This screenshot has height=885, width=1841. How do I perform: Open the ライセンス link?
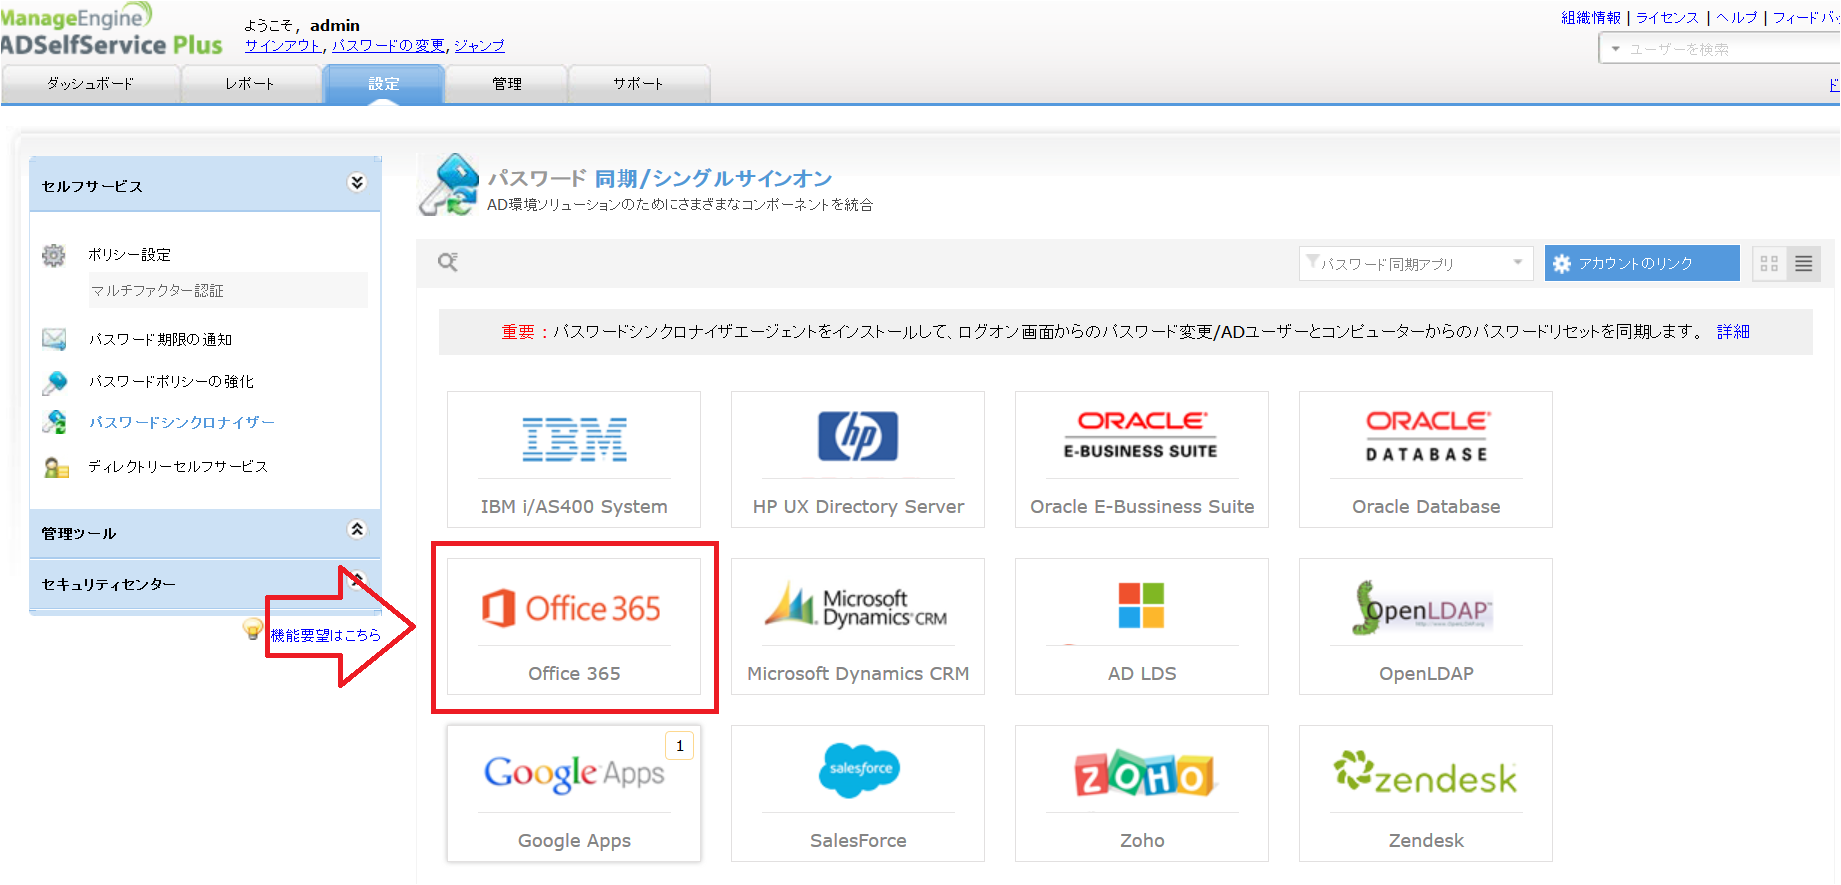(1667, 18)
